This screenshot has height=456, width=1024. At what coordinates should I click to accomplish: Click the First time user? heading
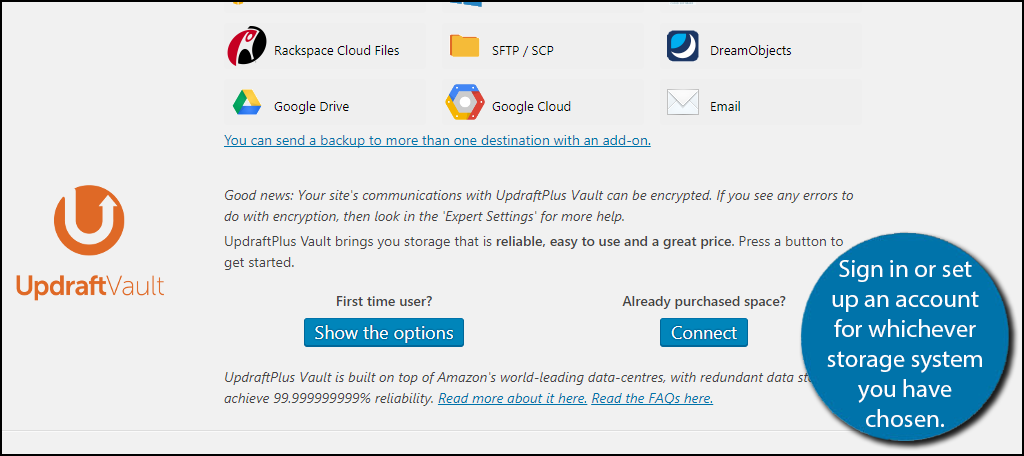click(384, 302)
